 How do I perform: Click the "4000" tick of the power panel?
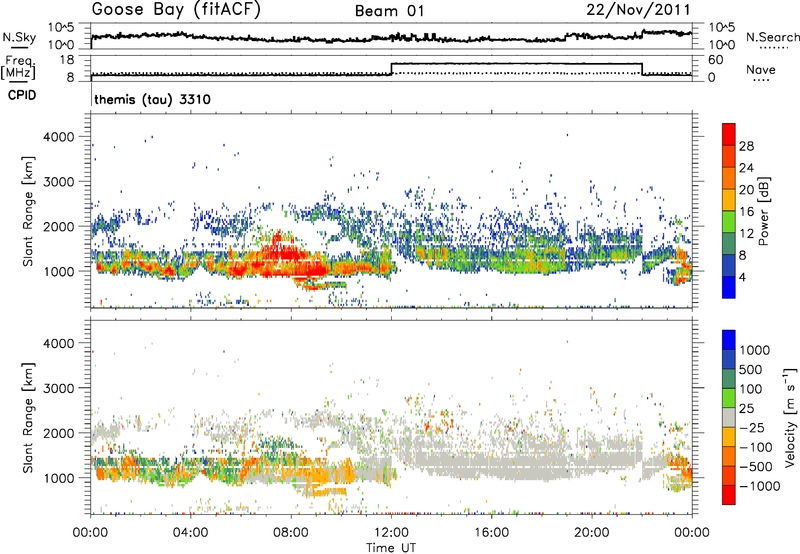(x=58, y=137)
